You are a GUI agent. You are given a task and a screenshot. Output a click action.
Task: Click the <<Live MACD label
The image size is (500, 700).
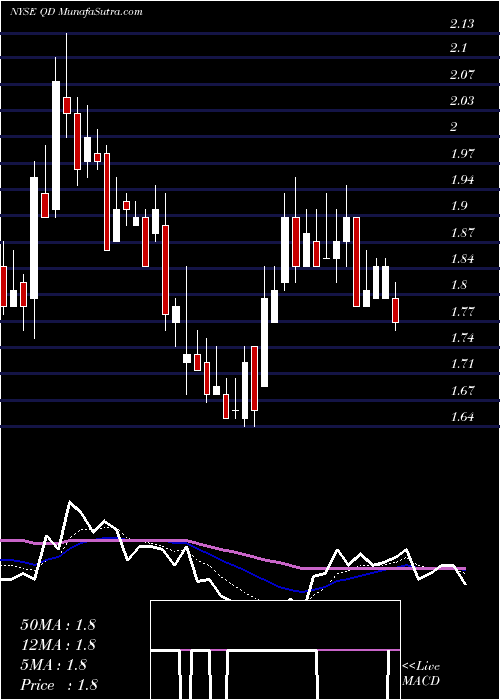click(421, 674)
